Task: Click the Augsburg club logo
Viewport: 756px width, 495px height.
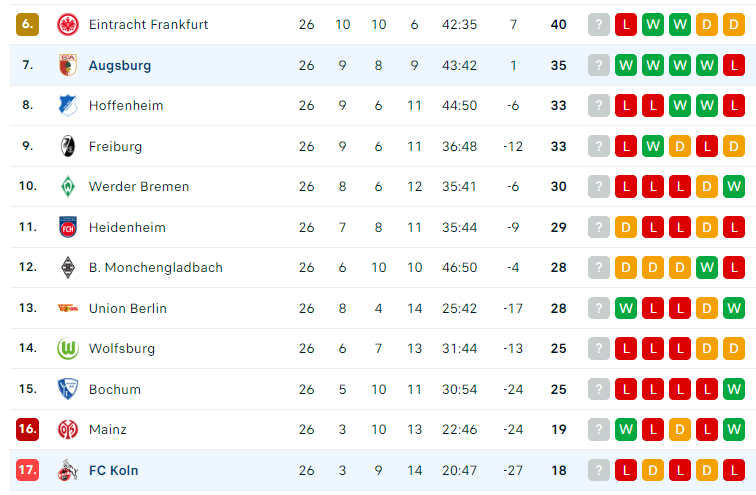Action: click(68, 65)
